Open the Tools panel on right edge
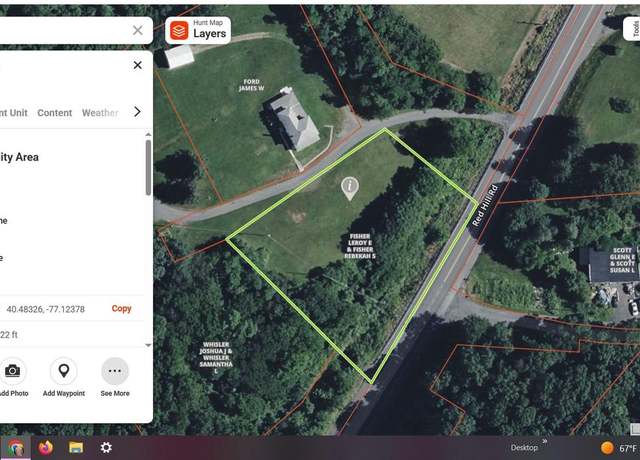The image size is (640, 460). (634, 29)
